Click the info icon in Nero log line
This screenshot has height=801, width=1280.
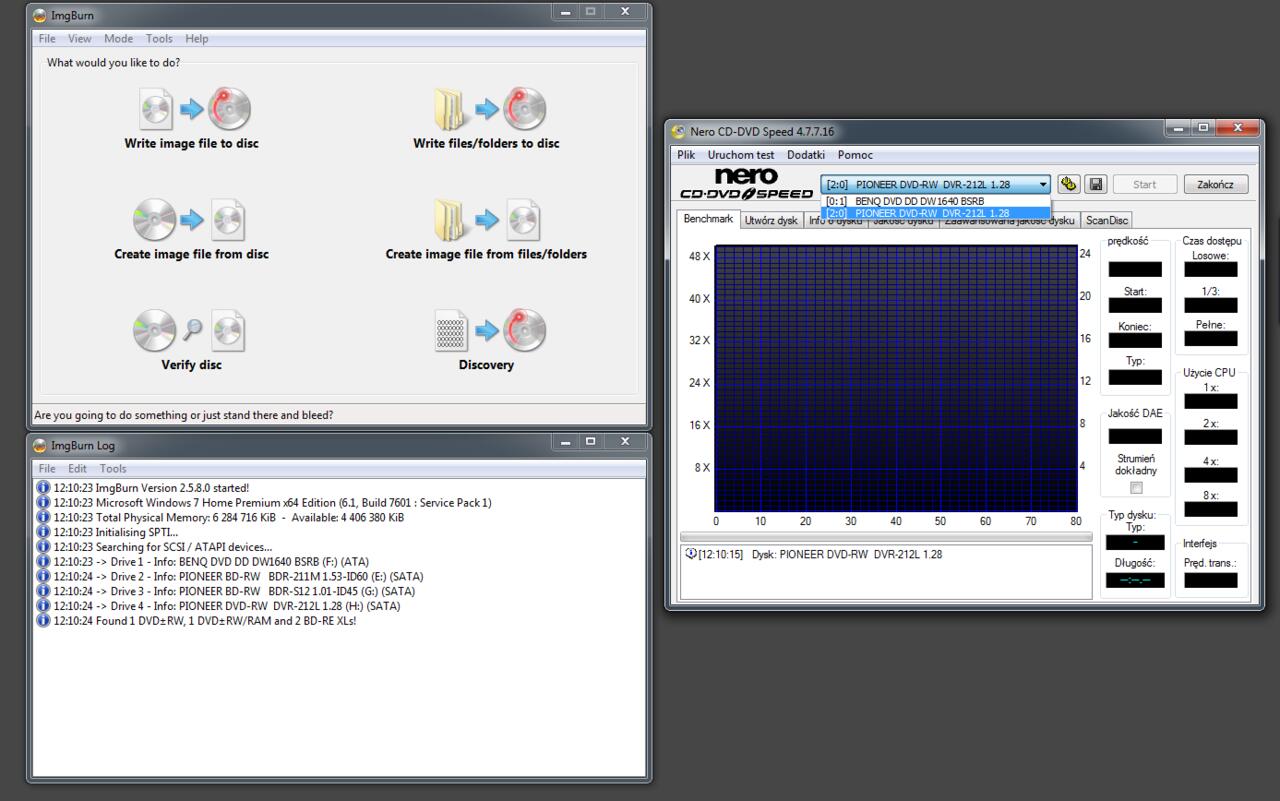(x=691, y=553)
